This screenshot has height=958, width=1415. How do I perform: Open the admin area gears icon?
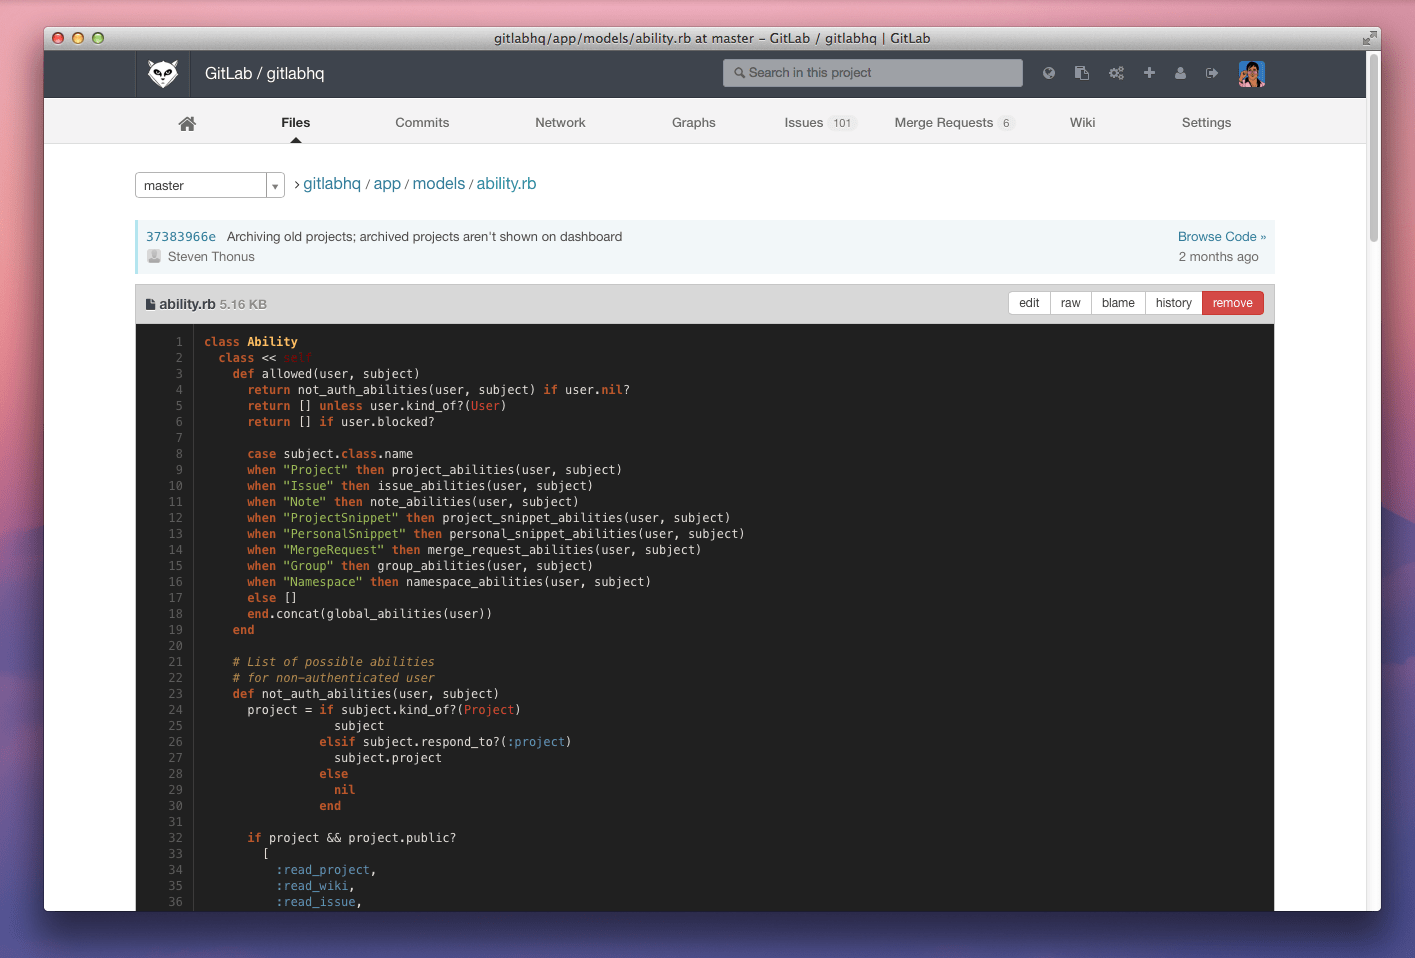pyautogui.click(x=1115, y=72)
